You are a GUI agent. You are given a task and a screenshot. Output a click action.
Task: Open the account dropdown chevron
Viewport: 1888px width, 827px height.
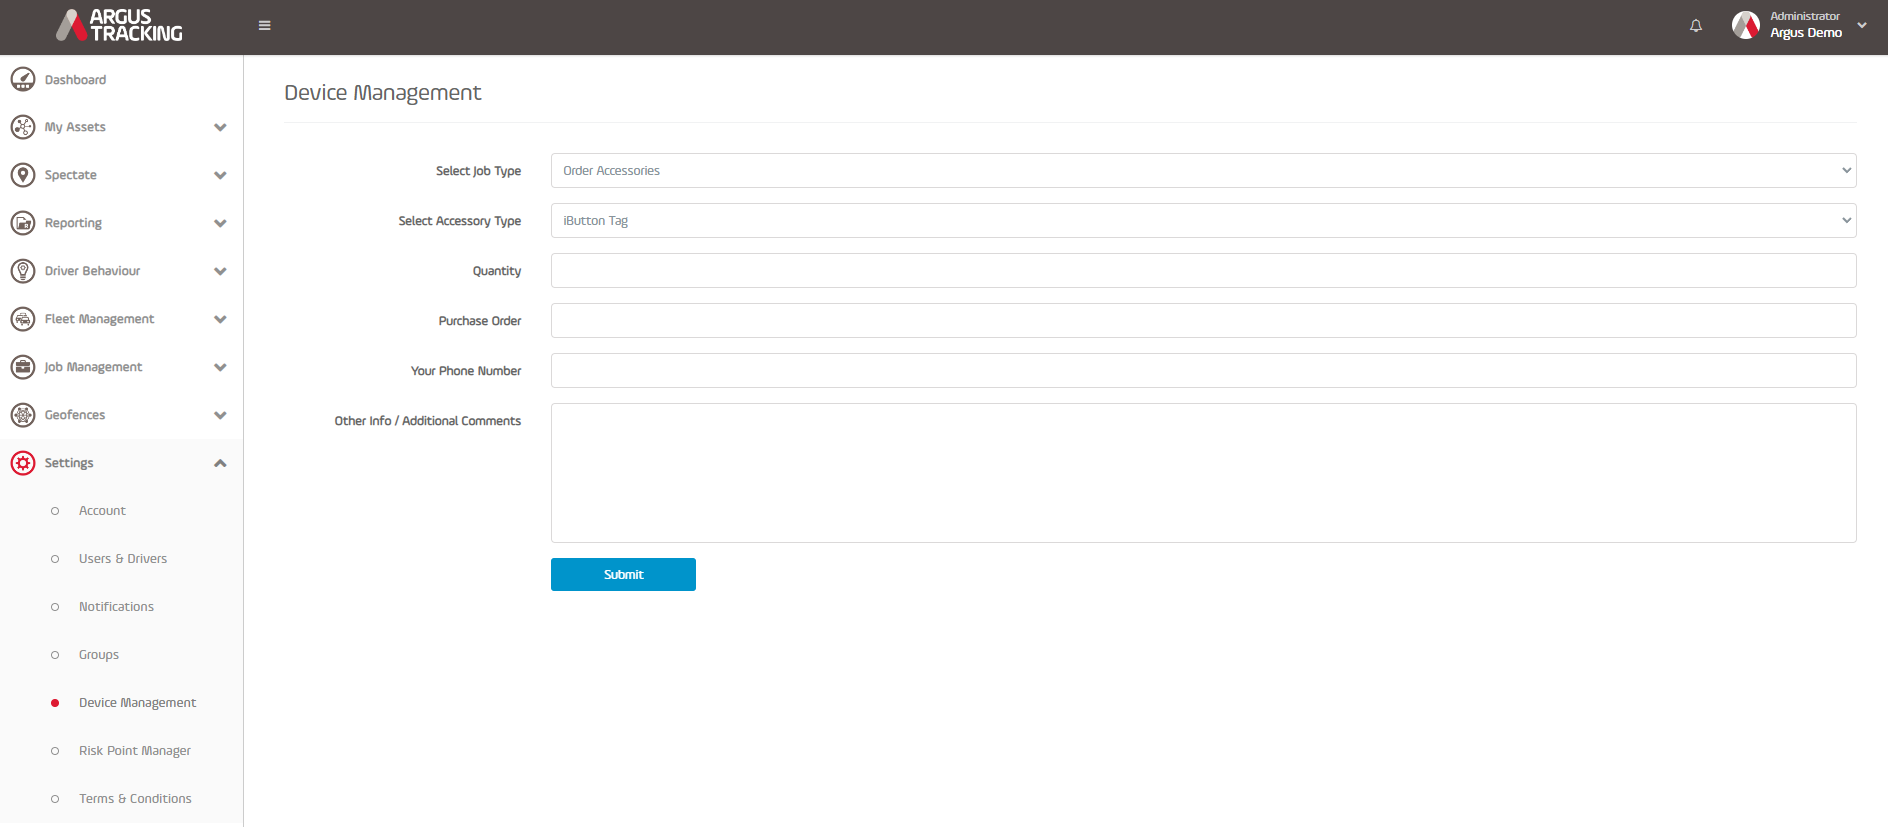point(1862,26)
